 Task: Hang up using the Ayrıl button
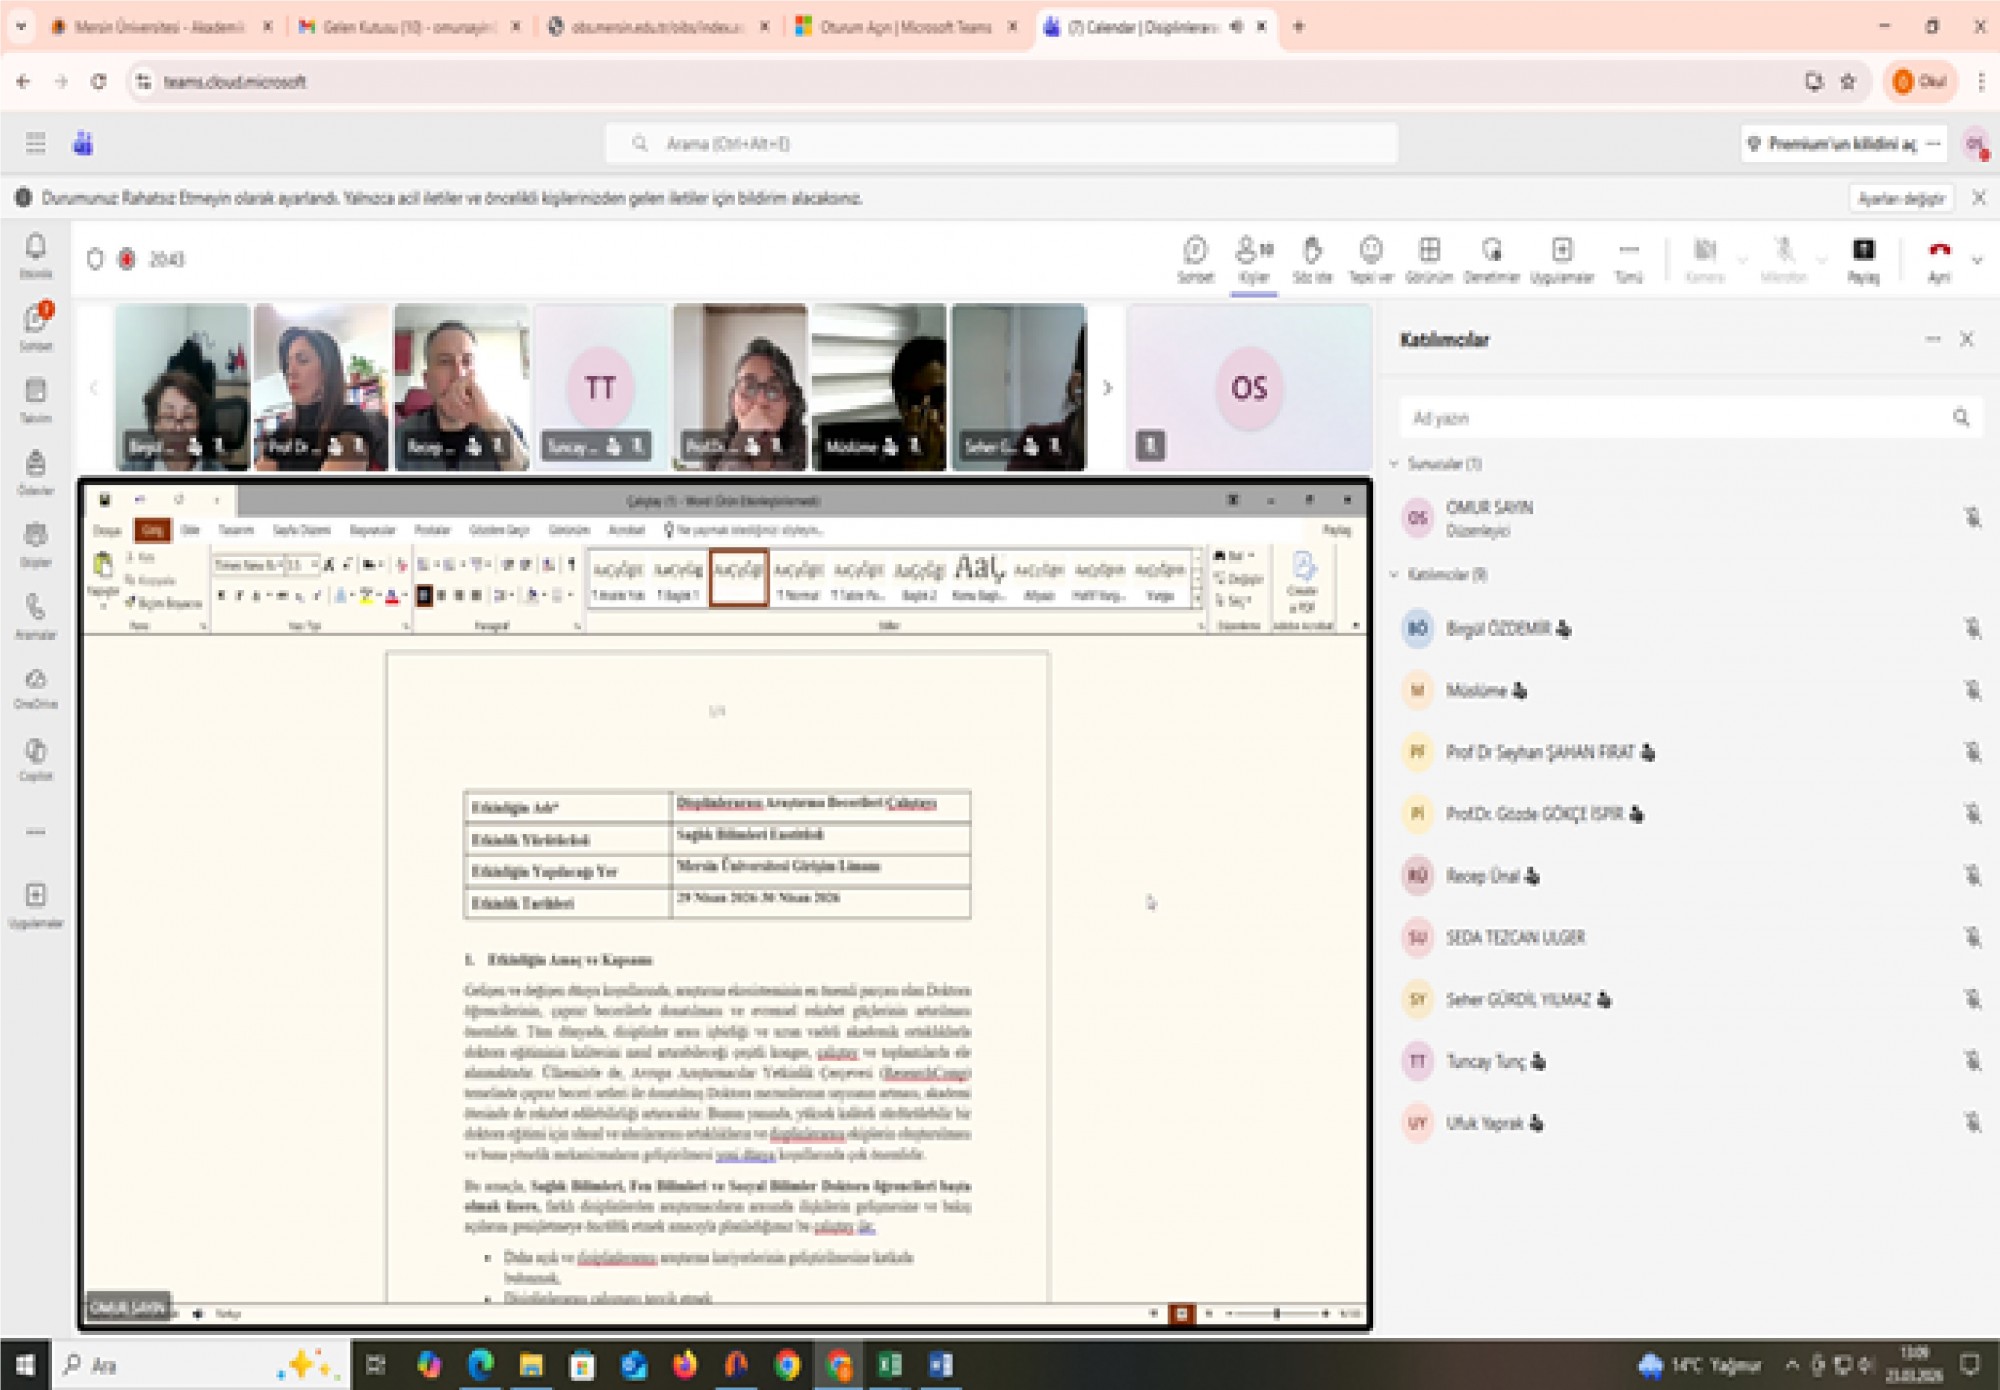point(1939,258)
